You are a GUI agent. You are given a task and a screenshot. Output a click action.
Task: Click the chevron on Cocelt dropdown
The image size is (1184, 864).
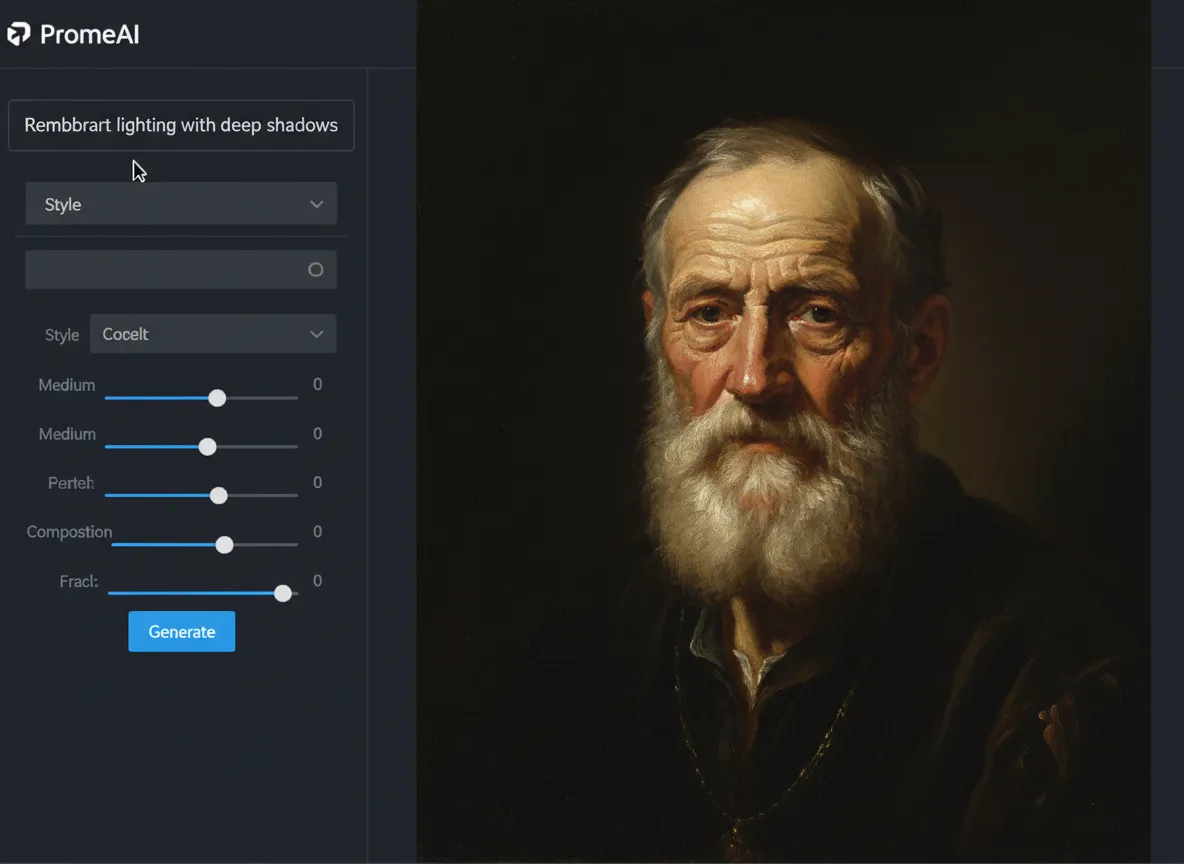316,334
